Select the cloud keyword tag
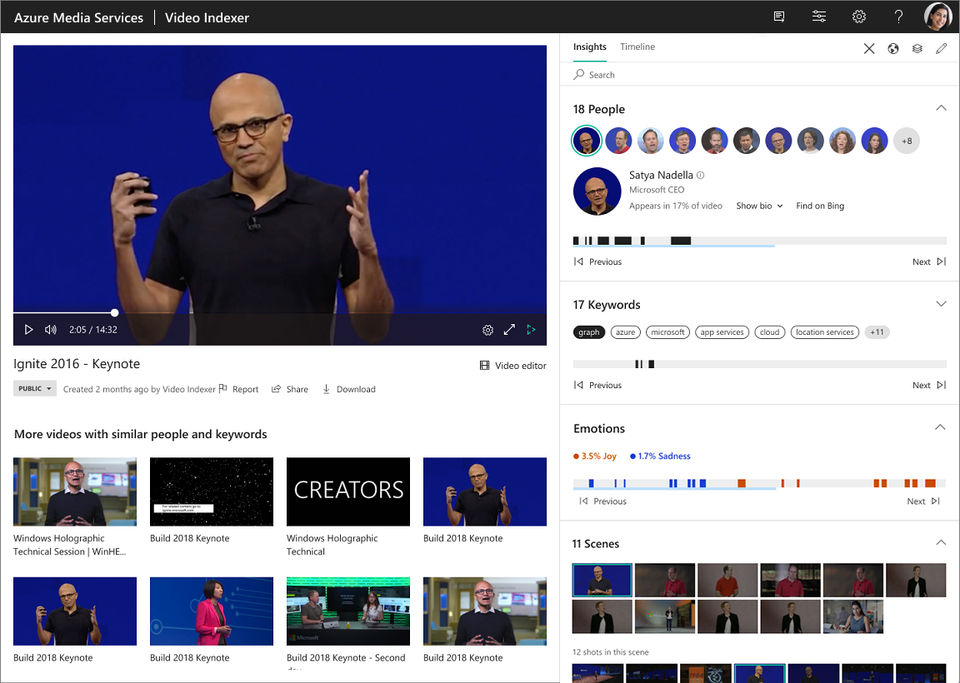Screen dimensions: 960x683 [770, 332]
